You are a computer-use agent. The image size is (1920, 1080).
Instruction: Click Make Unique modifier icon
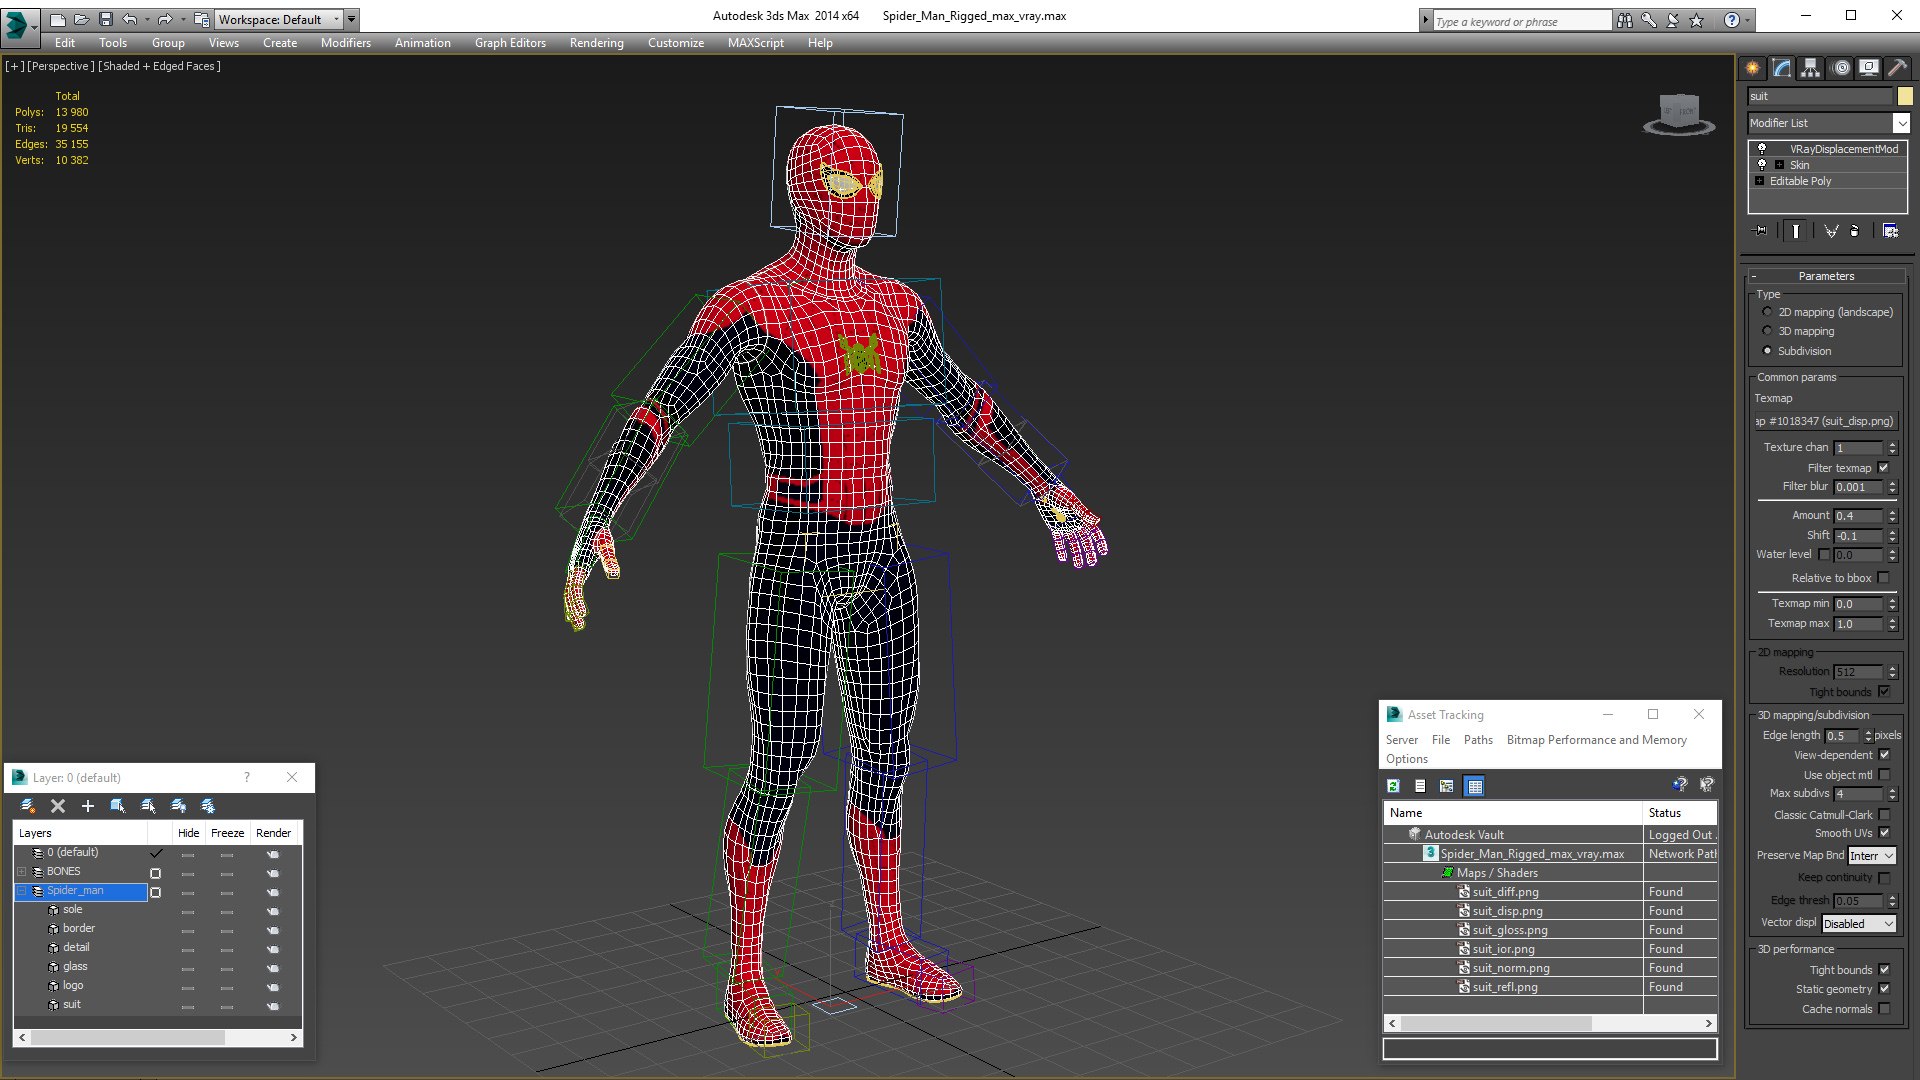pos(1831,231)
